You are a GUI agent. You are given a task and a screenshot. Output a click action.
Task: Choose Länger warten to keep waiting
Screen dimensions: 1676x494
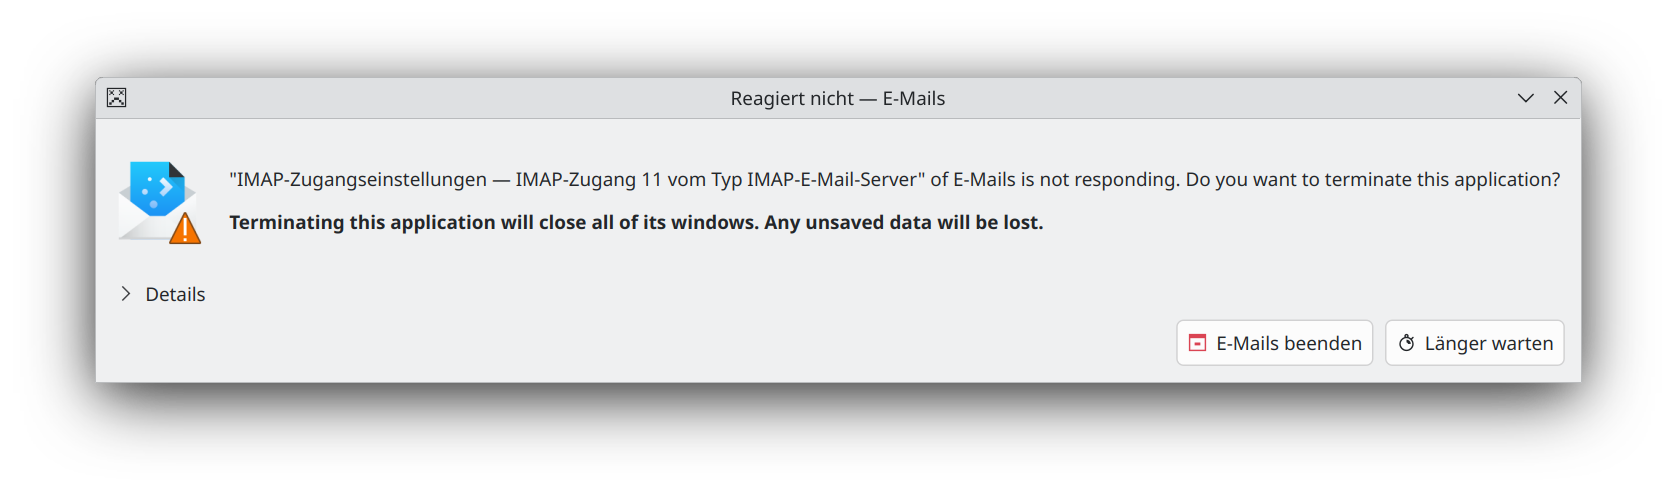[x=1475, y=343]
